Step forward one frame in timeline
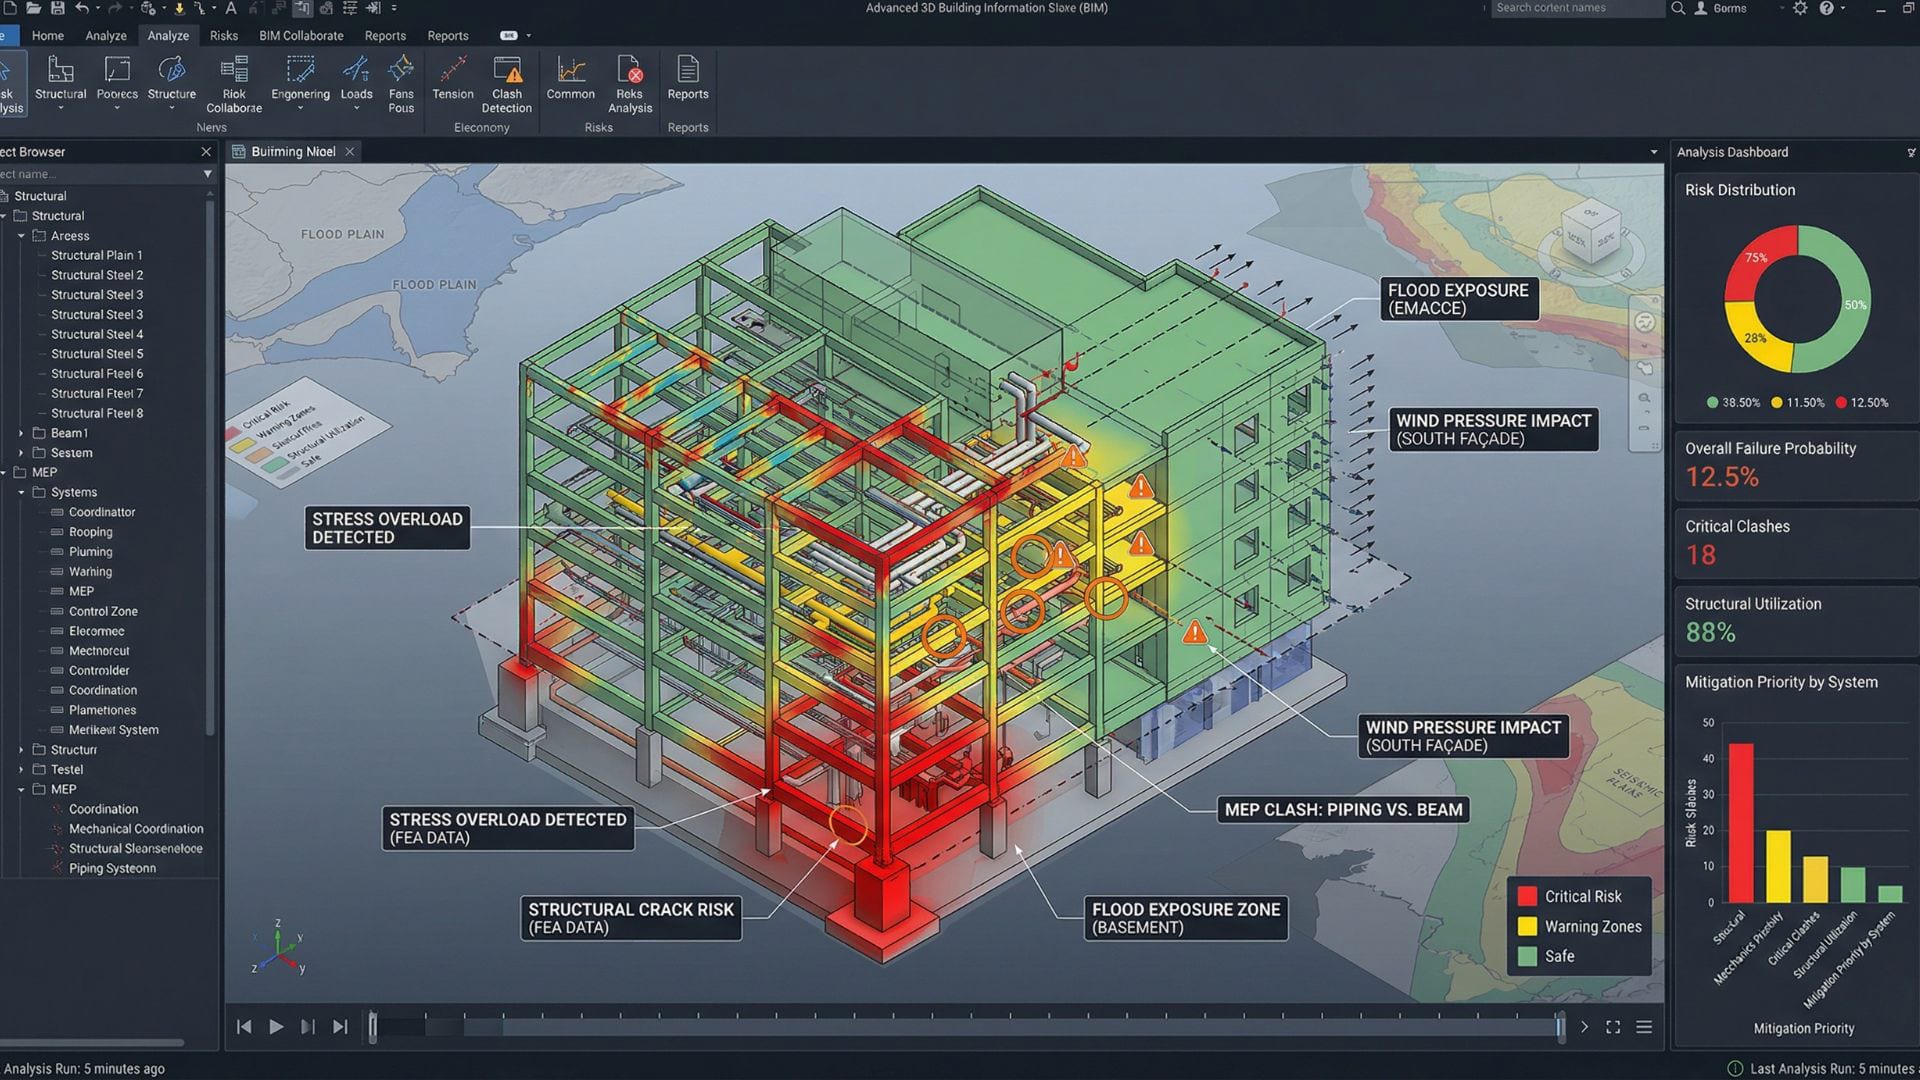This screenshot has width=1920, height=1080. 308,1027
